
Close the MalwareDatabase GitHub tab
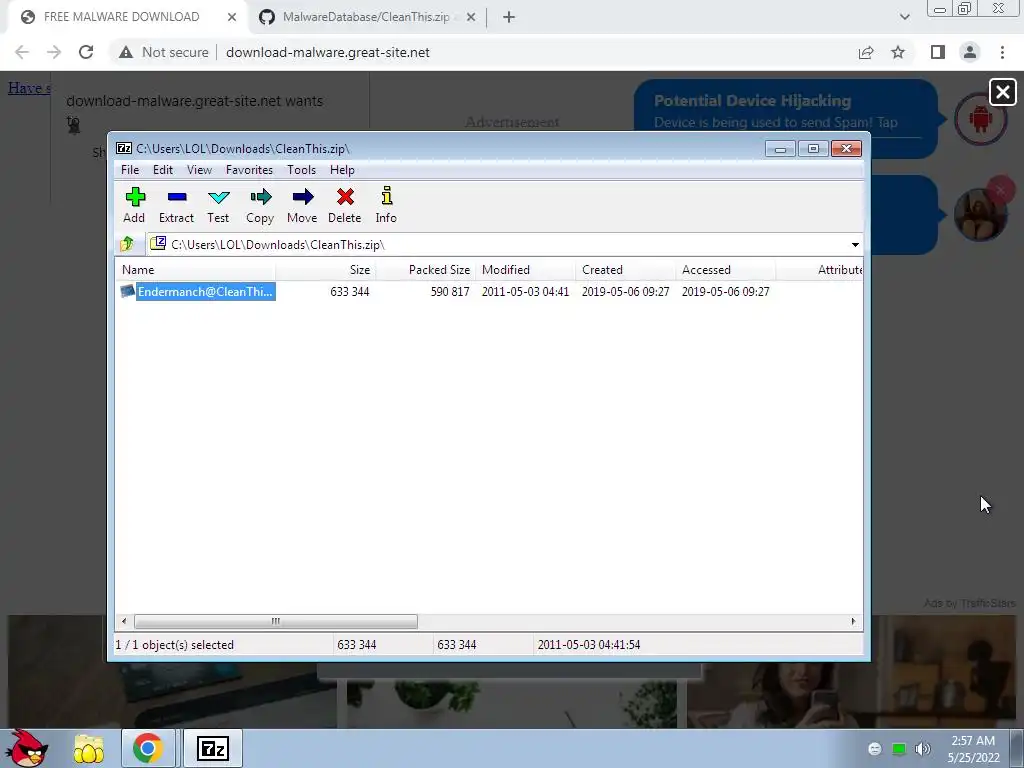(471, 17)
